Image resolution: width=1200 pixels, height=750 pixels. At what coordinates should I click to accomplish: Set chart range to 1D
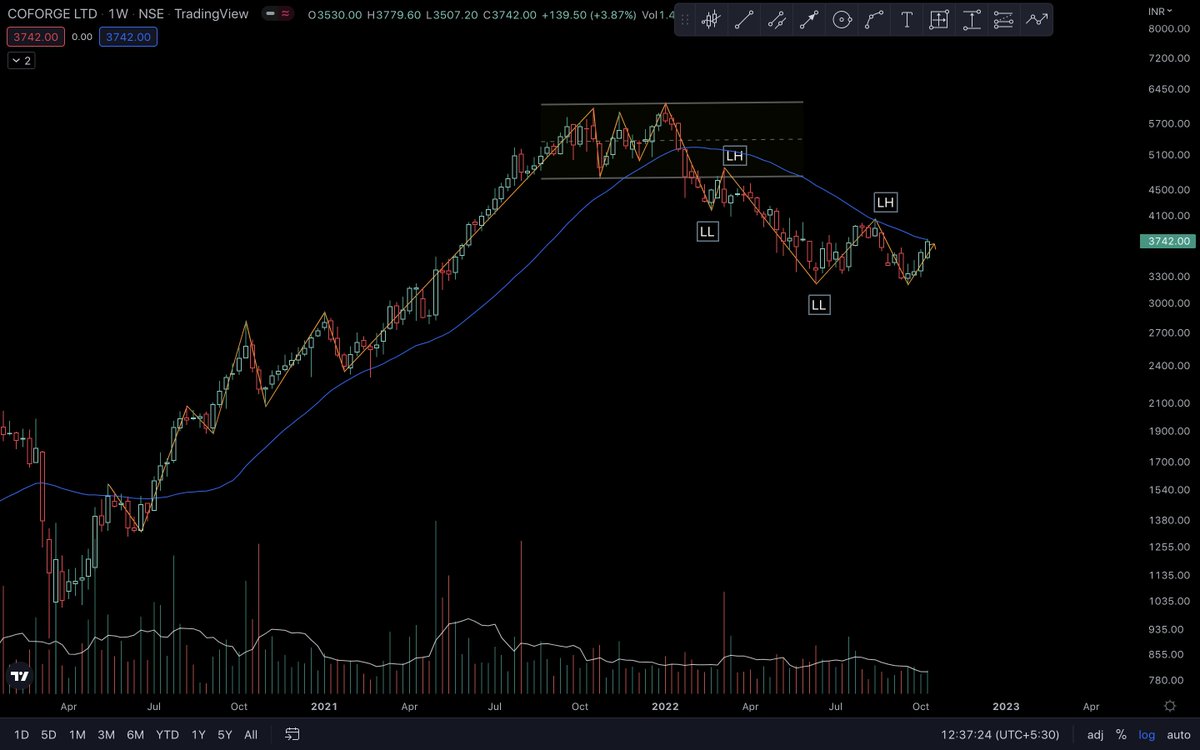21,734
